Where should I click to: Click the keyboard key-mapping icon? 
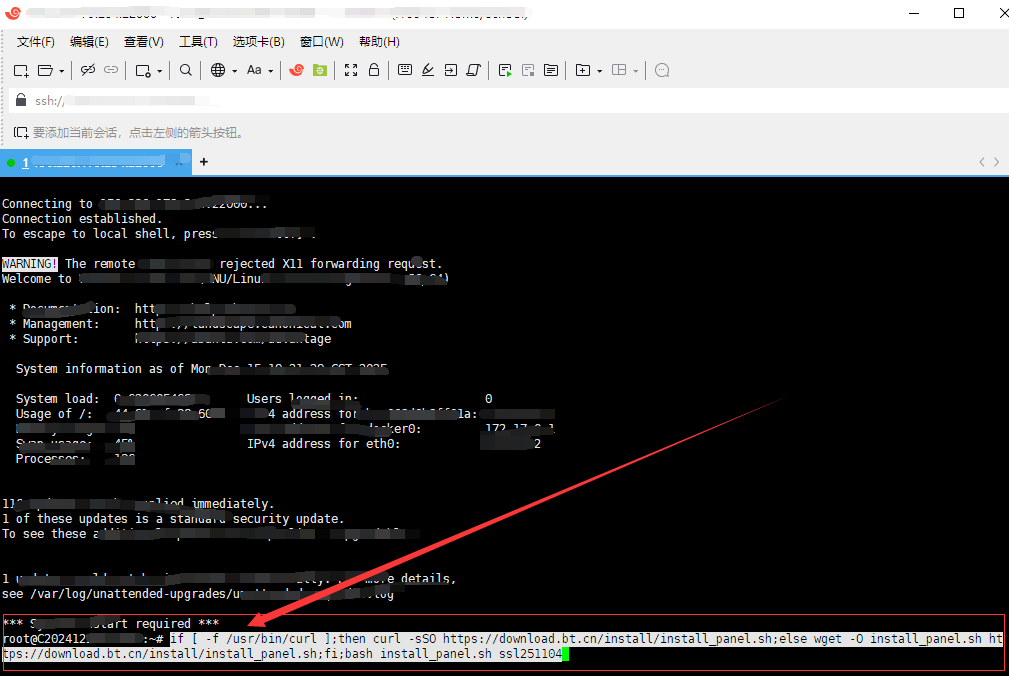pyautogui.click(x=404, y=70)
